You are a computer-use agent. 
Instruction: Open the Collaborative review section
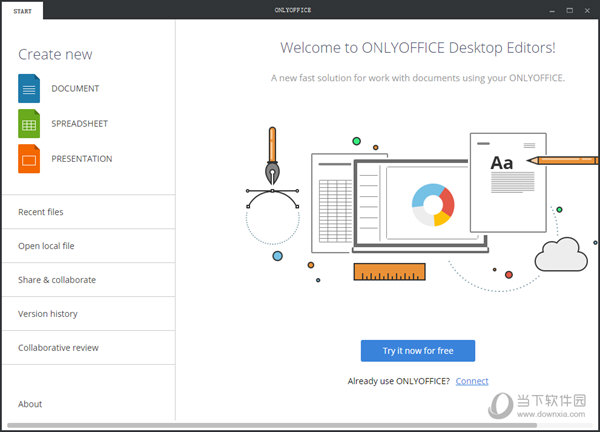tap(89, 347)
